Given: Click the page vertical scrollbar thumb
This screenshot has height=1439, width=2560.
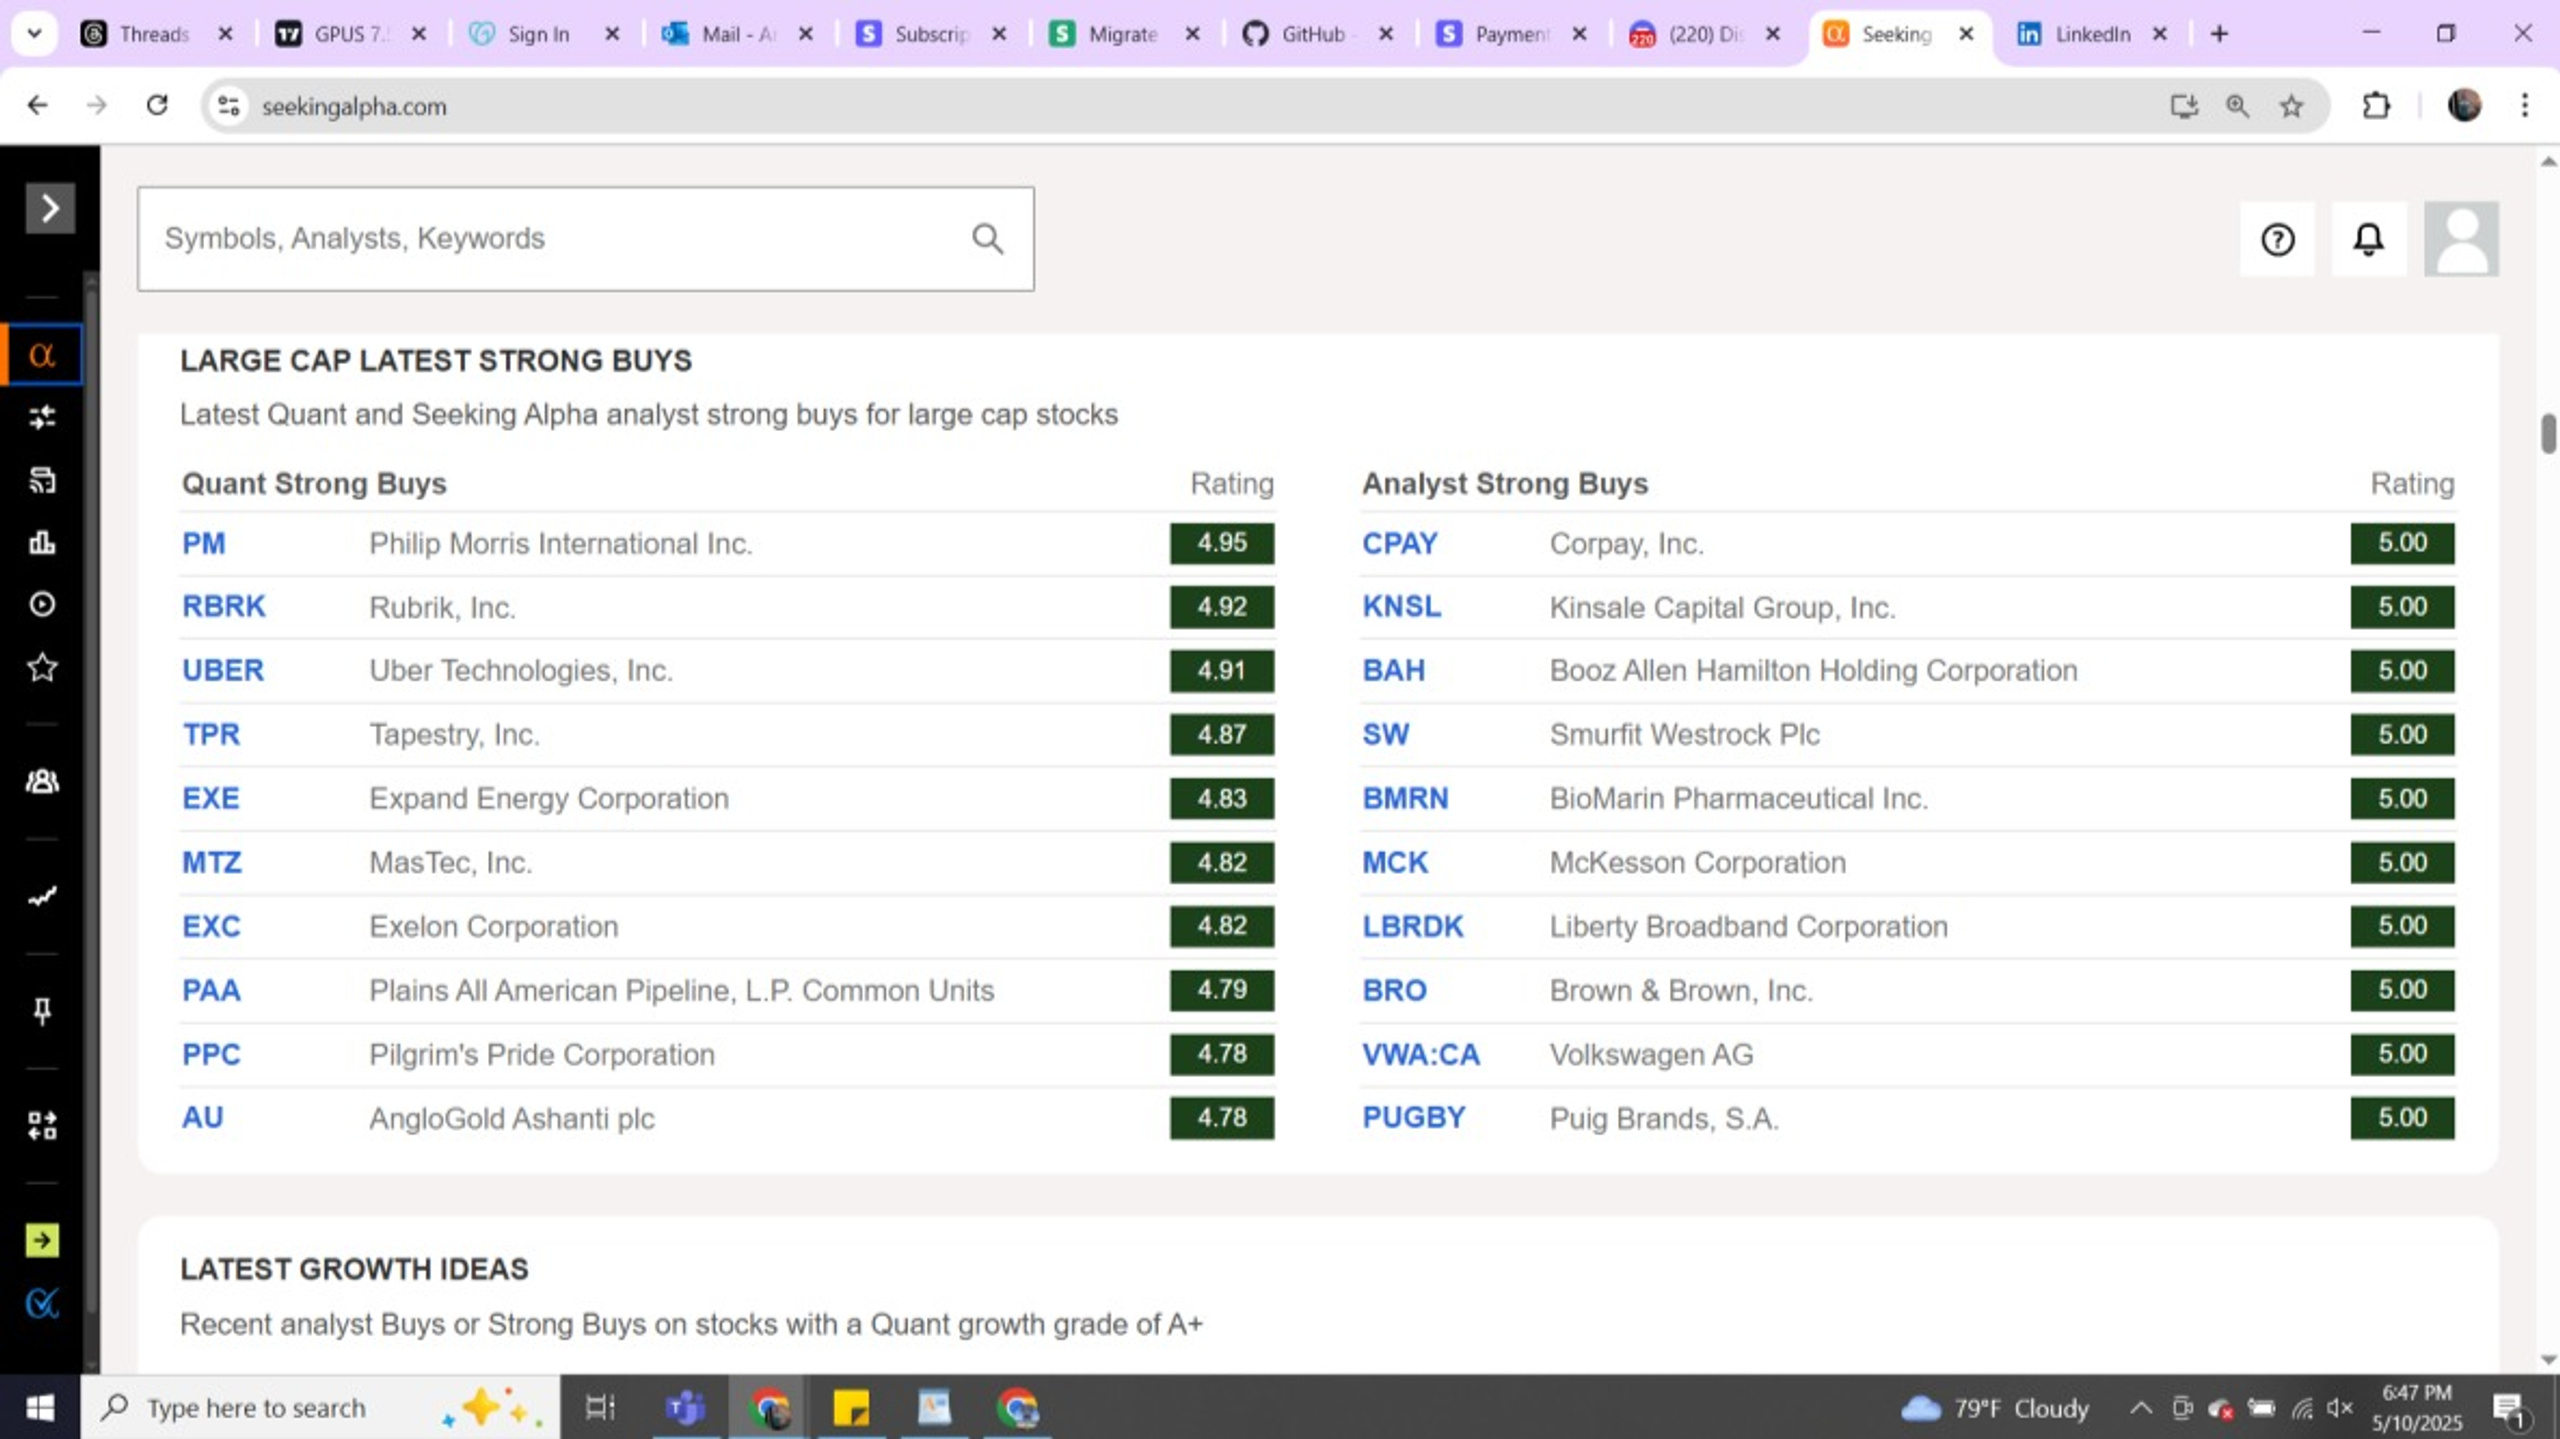Looking at the screenshot, I should (2548, 433).
